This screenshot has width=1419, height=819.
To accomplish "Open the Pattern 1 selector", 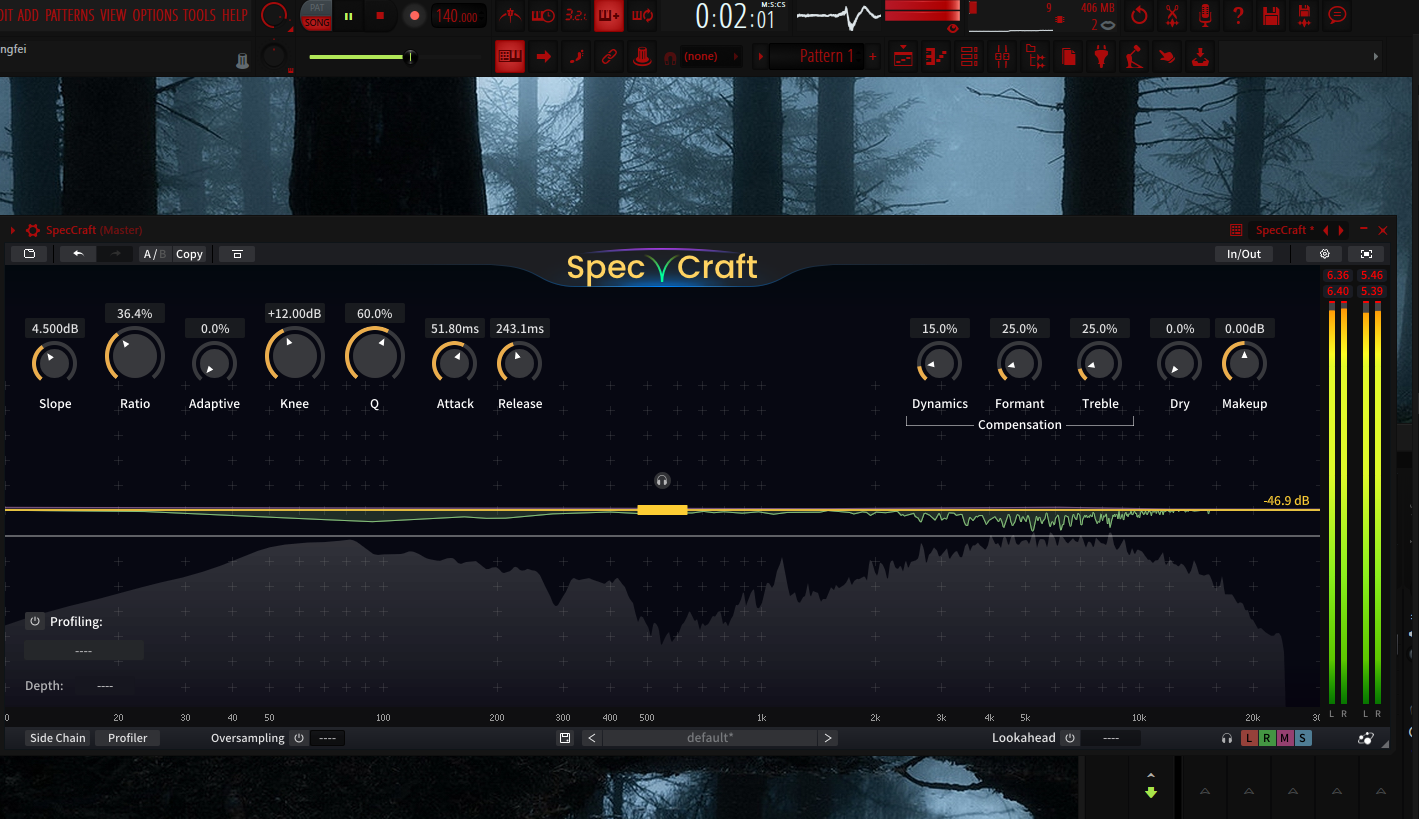I will 817,57.
